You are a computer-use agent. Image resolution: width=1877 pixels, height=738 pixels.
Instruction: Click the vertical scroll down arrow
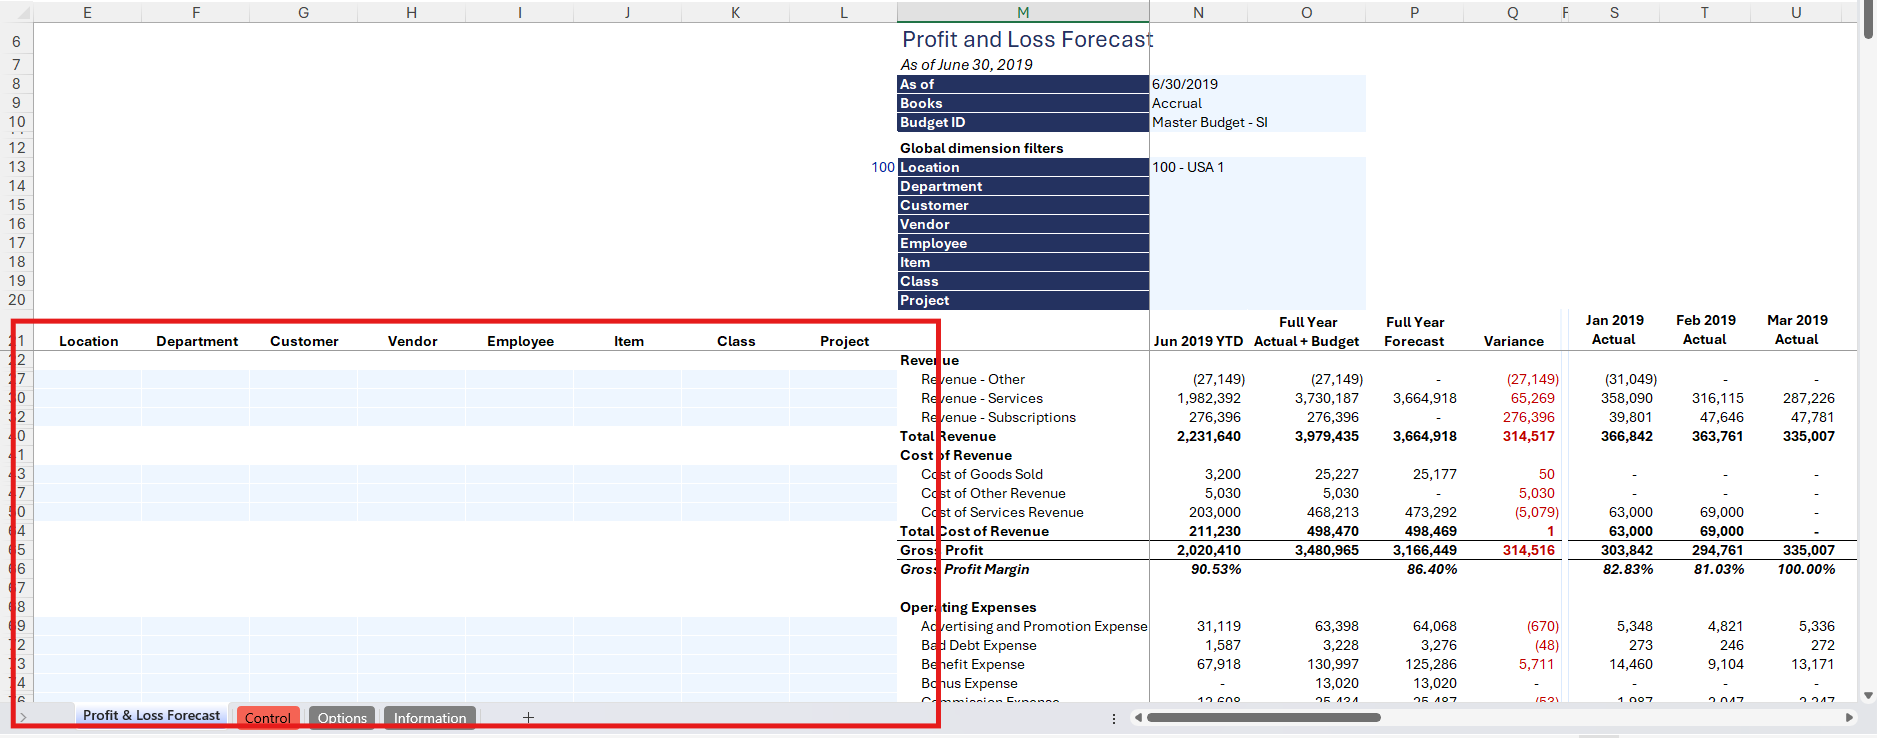click(x=1868, y=695)
